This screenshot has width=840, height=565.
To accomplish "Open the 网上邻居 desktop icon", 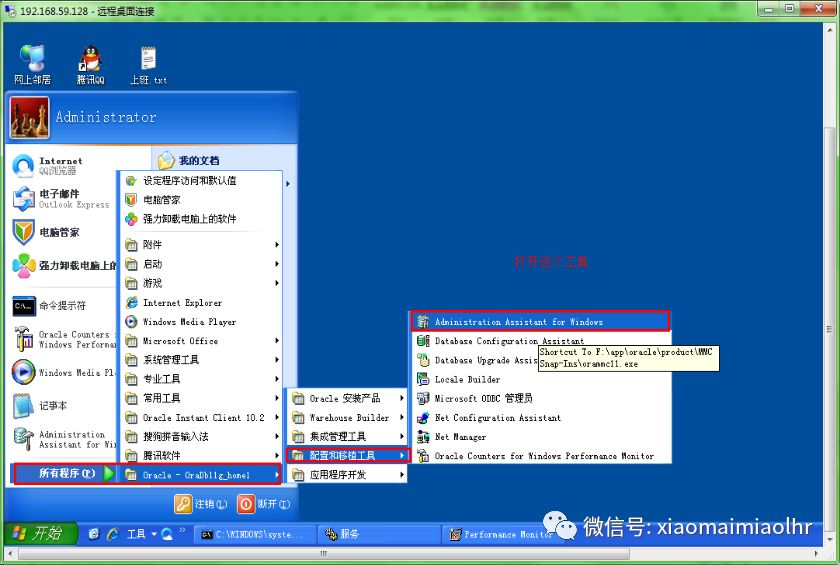I will (32, 64).
